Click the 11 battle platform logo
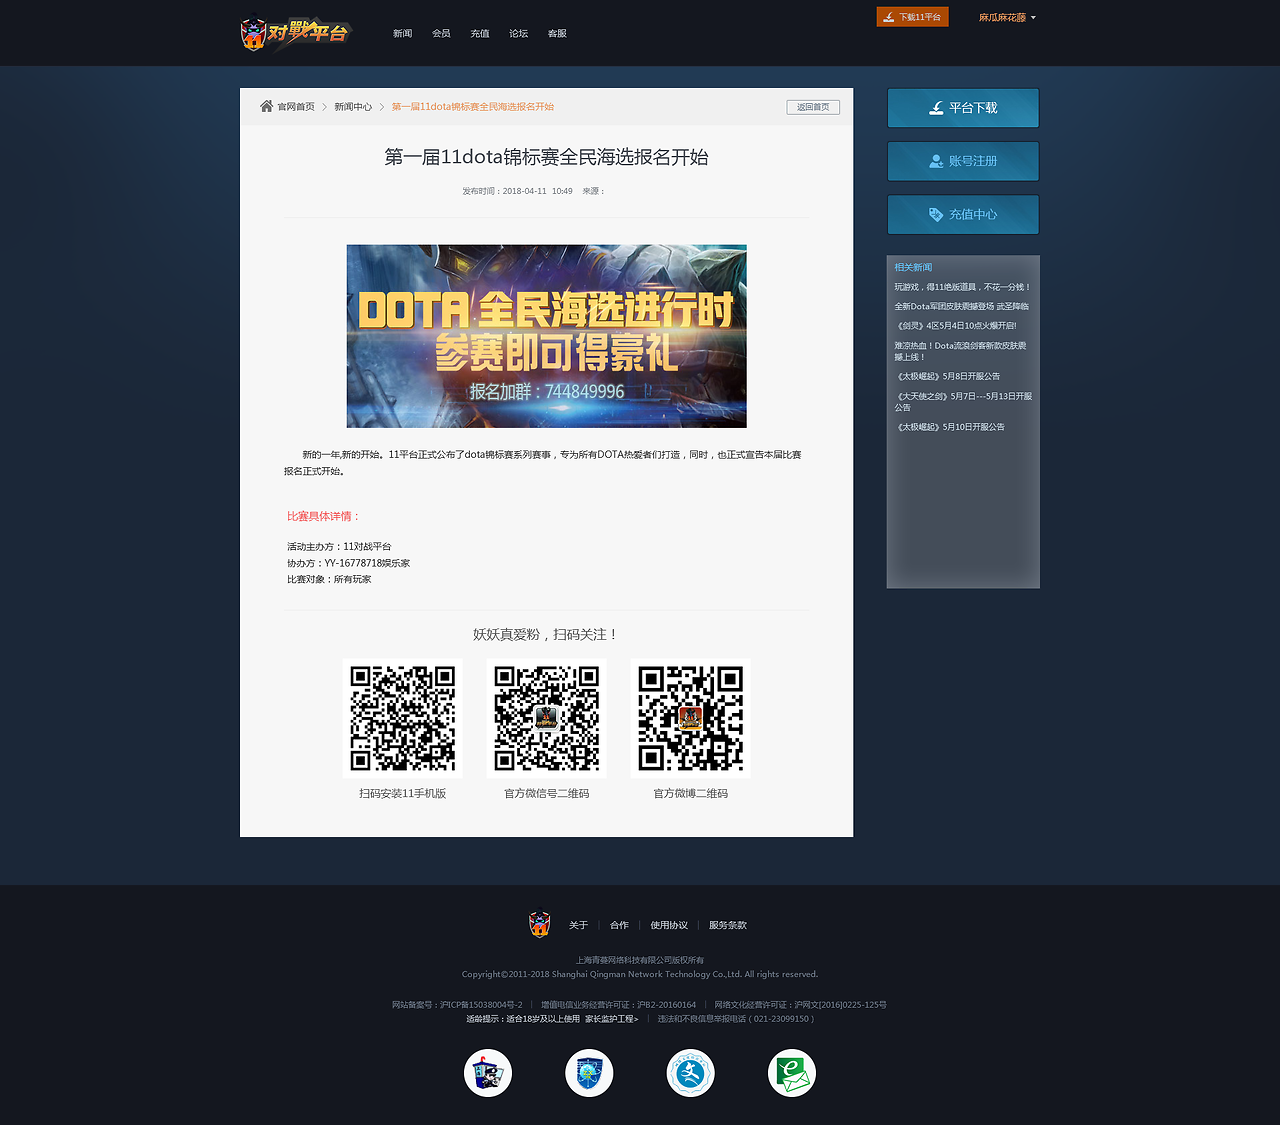 (x=295, y=32)
